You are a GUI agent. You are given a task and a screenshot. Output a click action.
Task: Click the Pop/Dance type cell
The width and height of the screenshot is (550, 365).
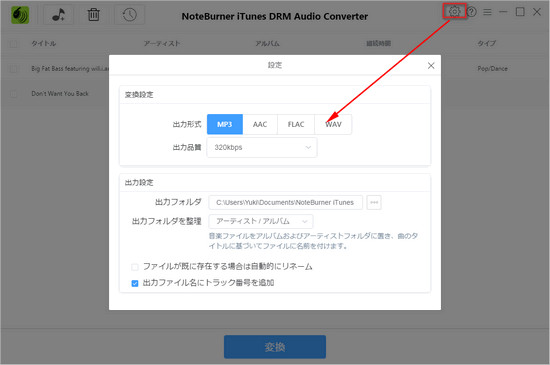pyautogui.click(x=492, y=69)
